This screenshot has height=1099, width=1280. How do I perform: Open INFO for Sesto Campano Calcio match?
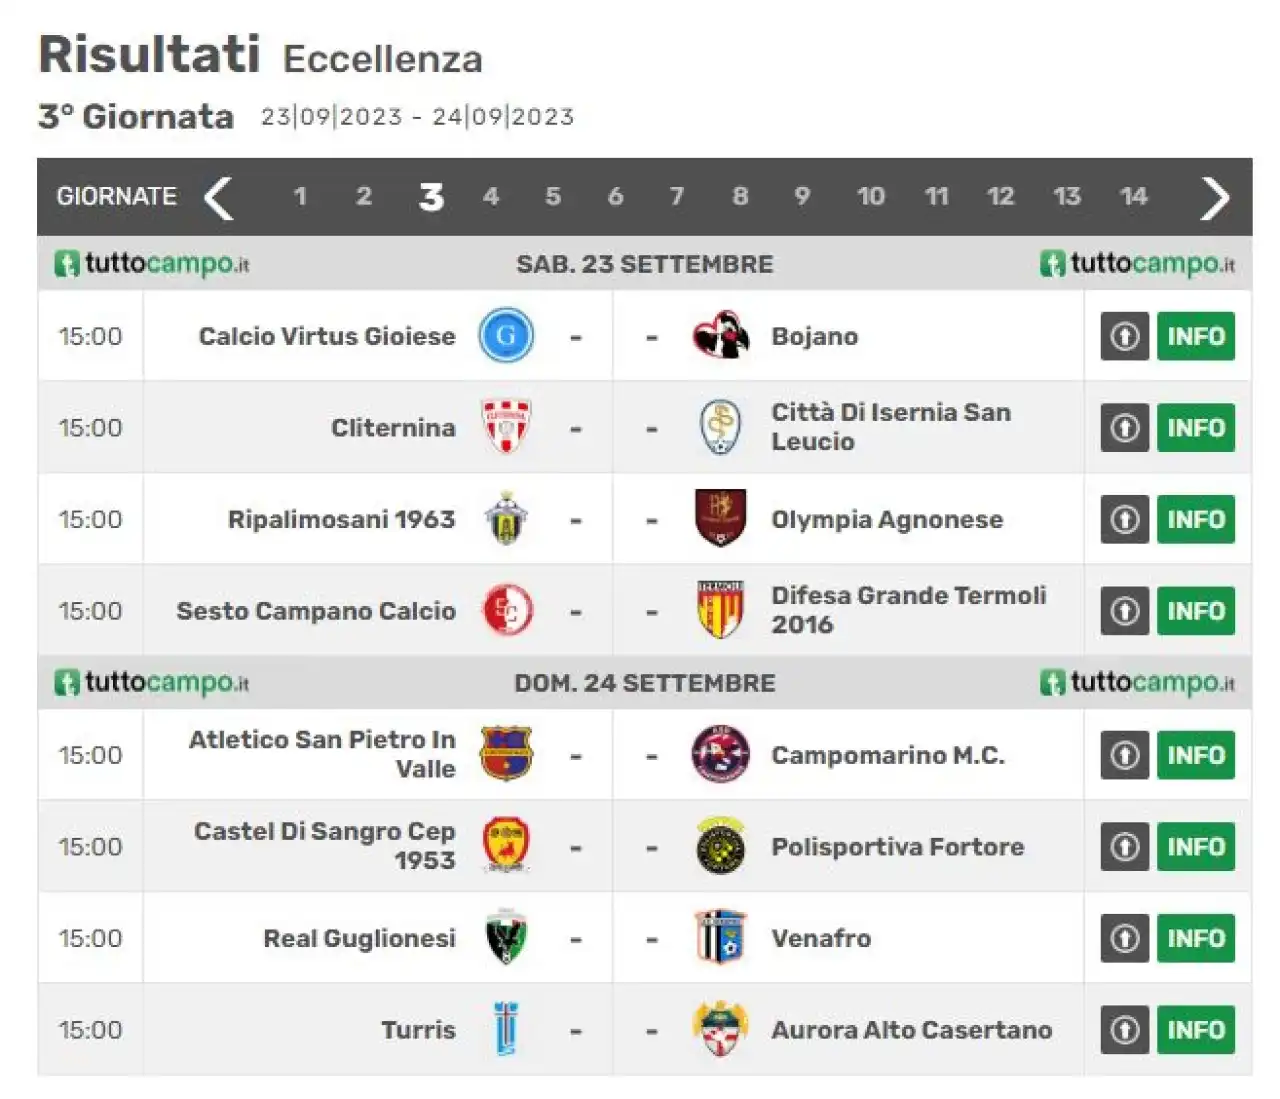tap(1196, 610)
